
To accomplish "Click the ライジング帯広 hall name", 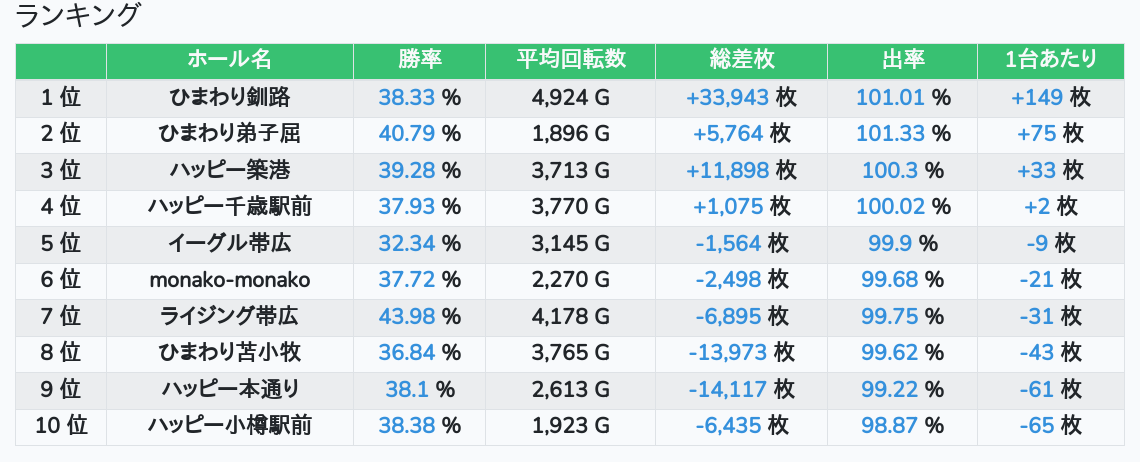I will pyautogui.click(x=230, y=316).
